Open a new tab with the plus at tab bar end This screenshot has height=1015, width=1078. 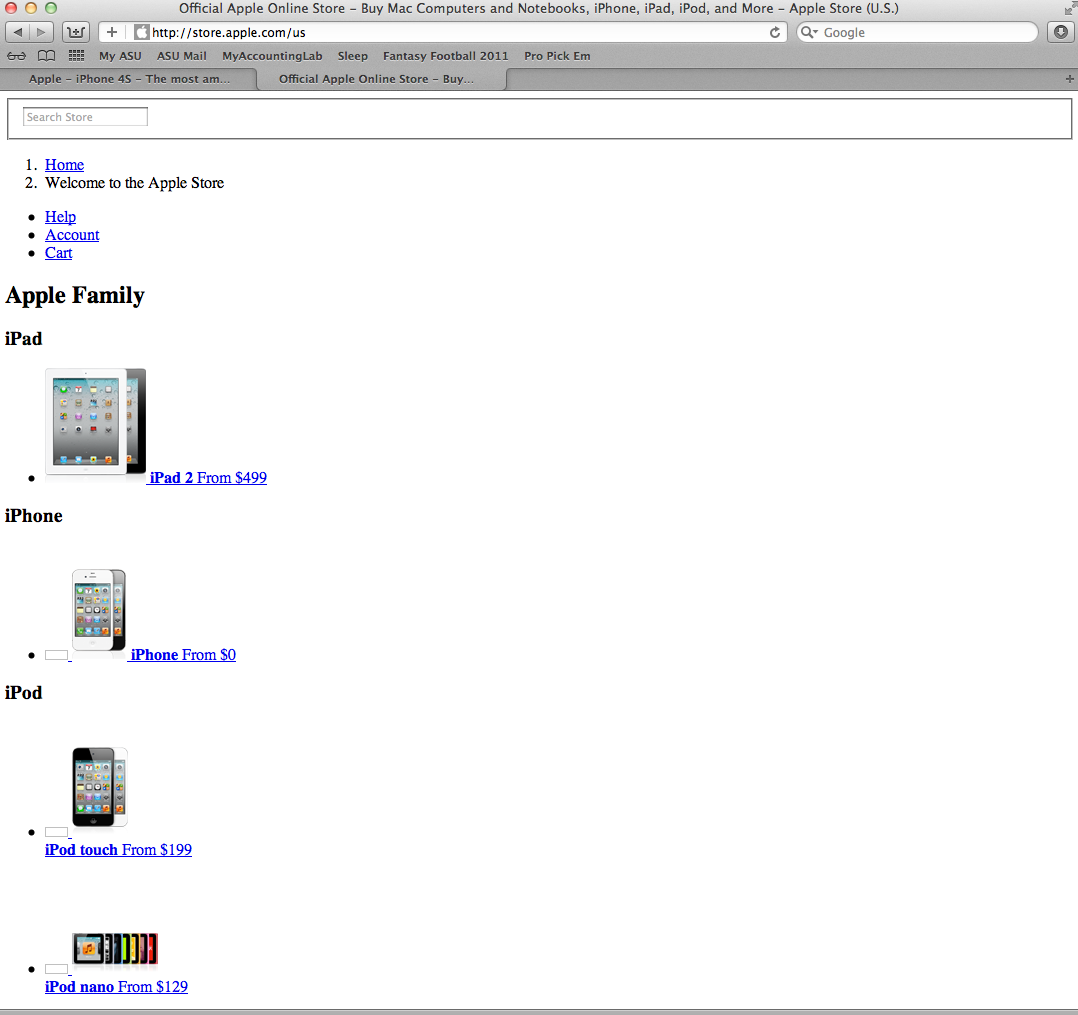coord(1069,79)
